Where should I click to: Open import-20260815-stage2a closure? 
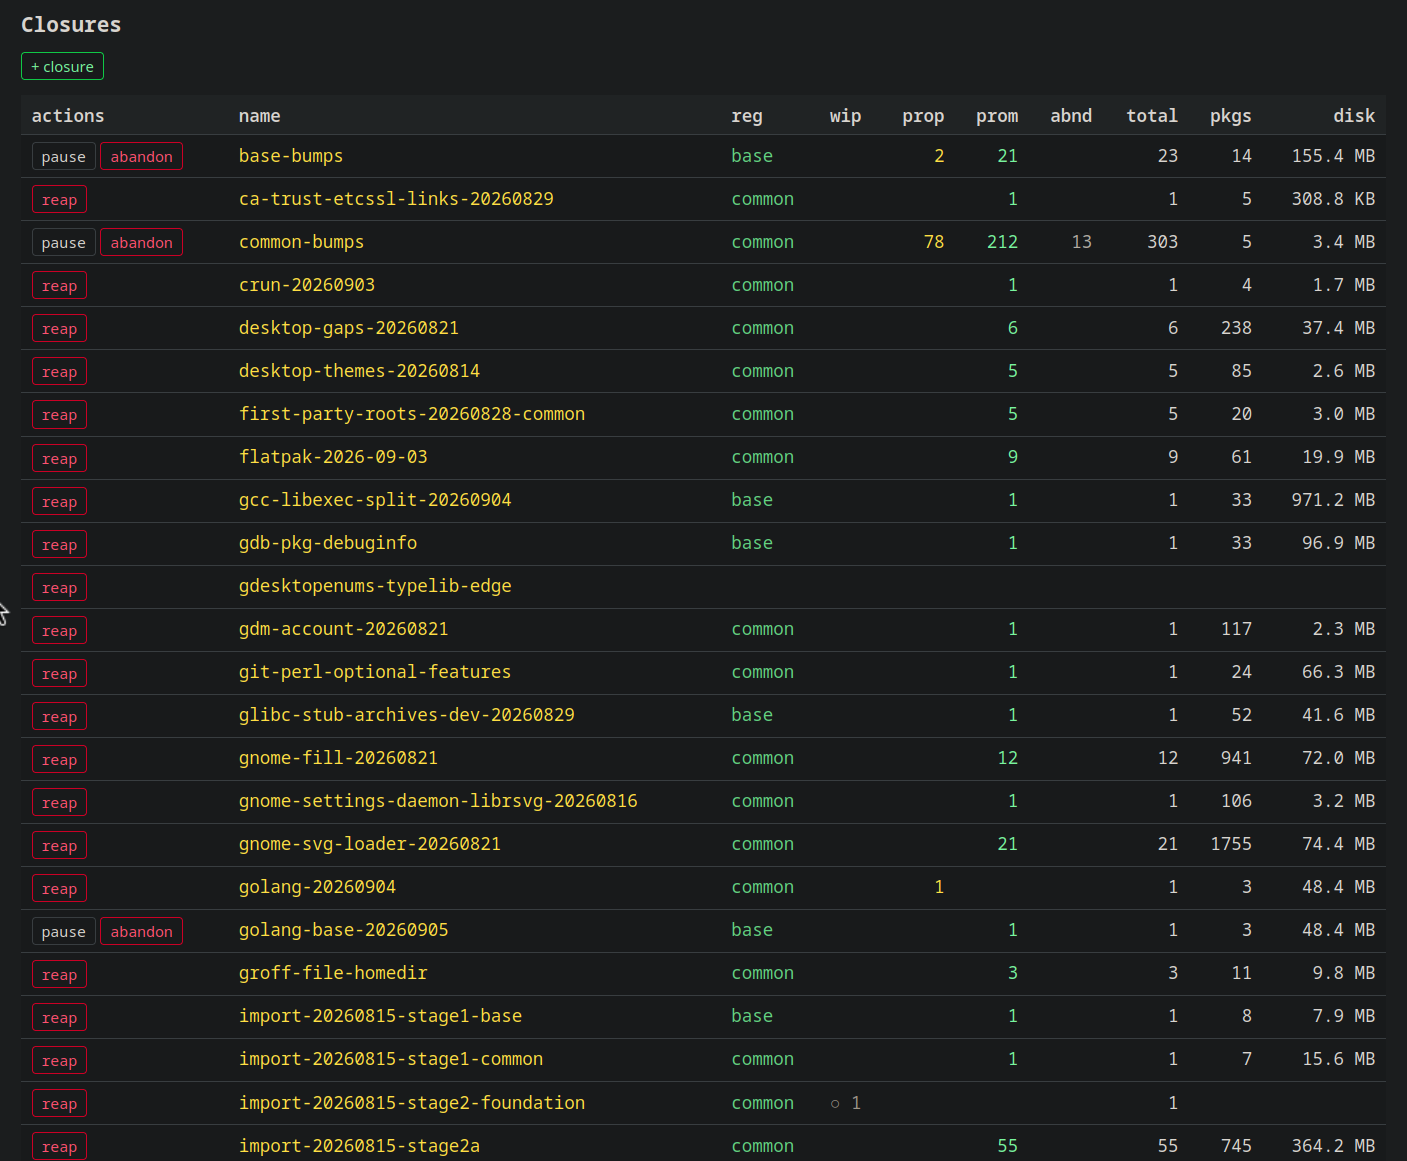point(359,1146)
